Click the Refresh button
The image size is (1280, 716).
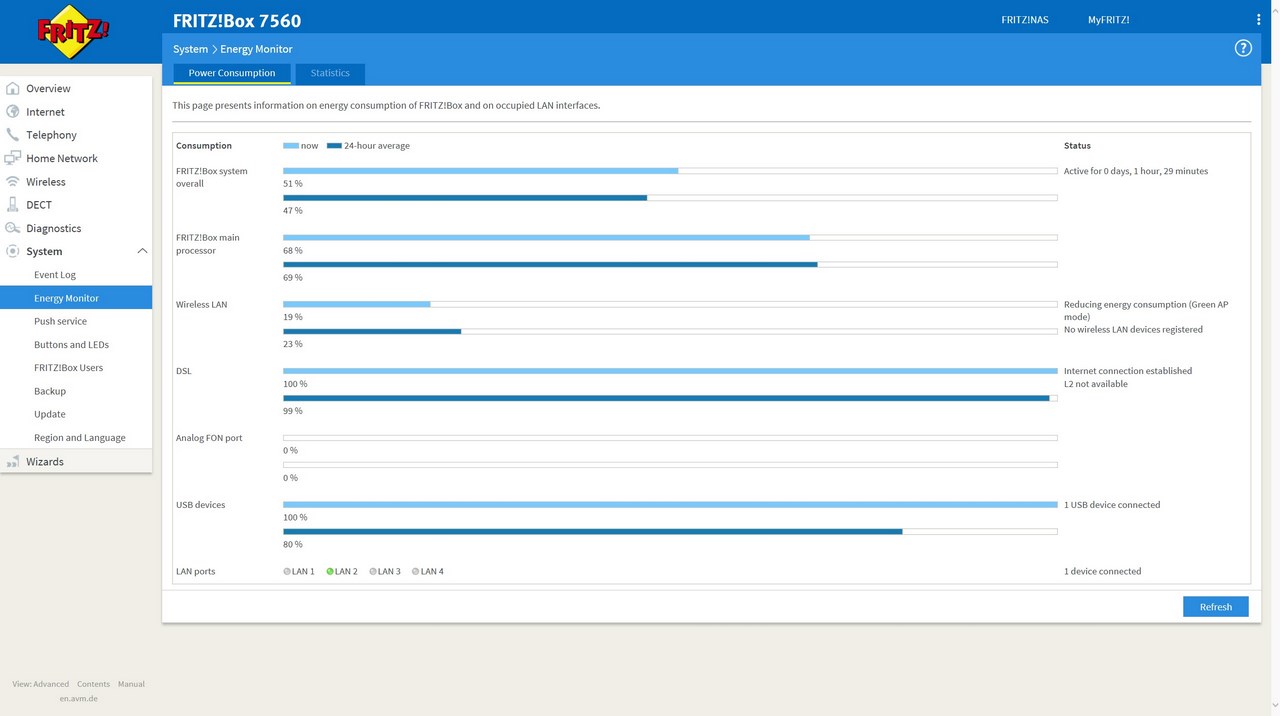[1216, 607]
